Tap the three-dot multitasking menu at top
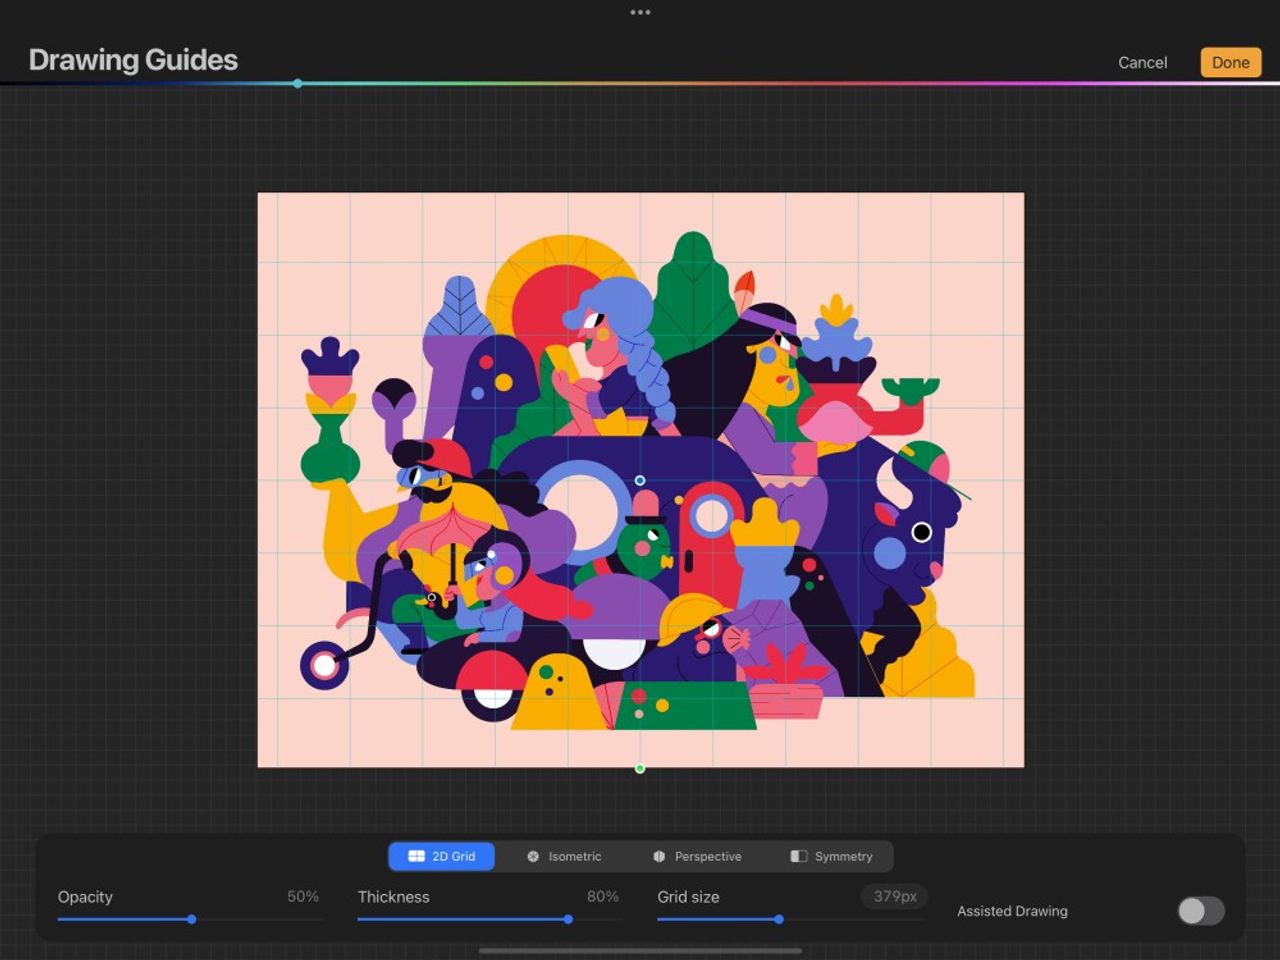The image size is (1280, 960). click(639, 12)
